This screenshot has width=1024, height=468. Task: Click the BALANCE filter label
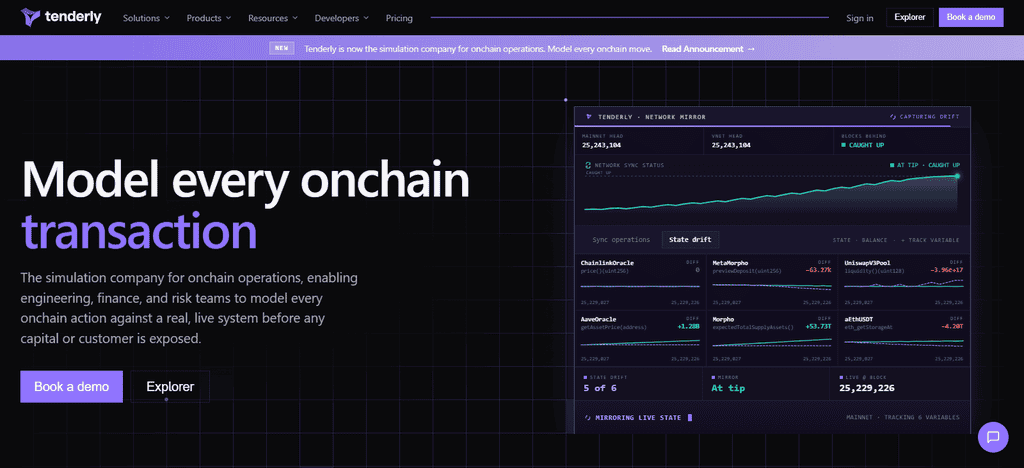[x=874, y=240]
